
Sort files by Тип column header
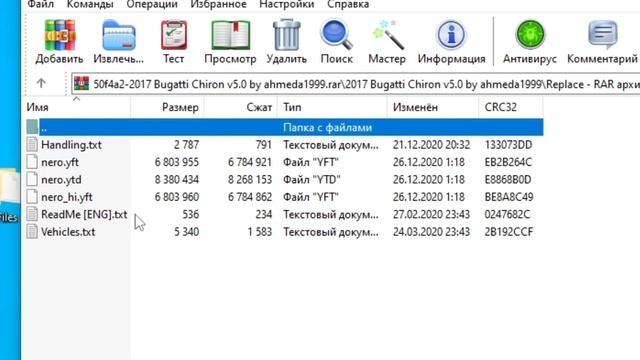pos(332,107)
